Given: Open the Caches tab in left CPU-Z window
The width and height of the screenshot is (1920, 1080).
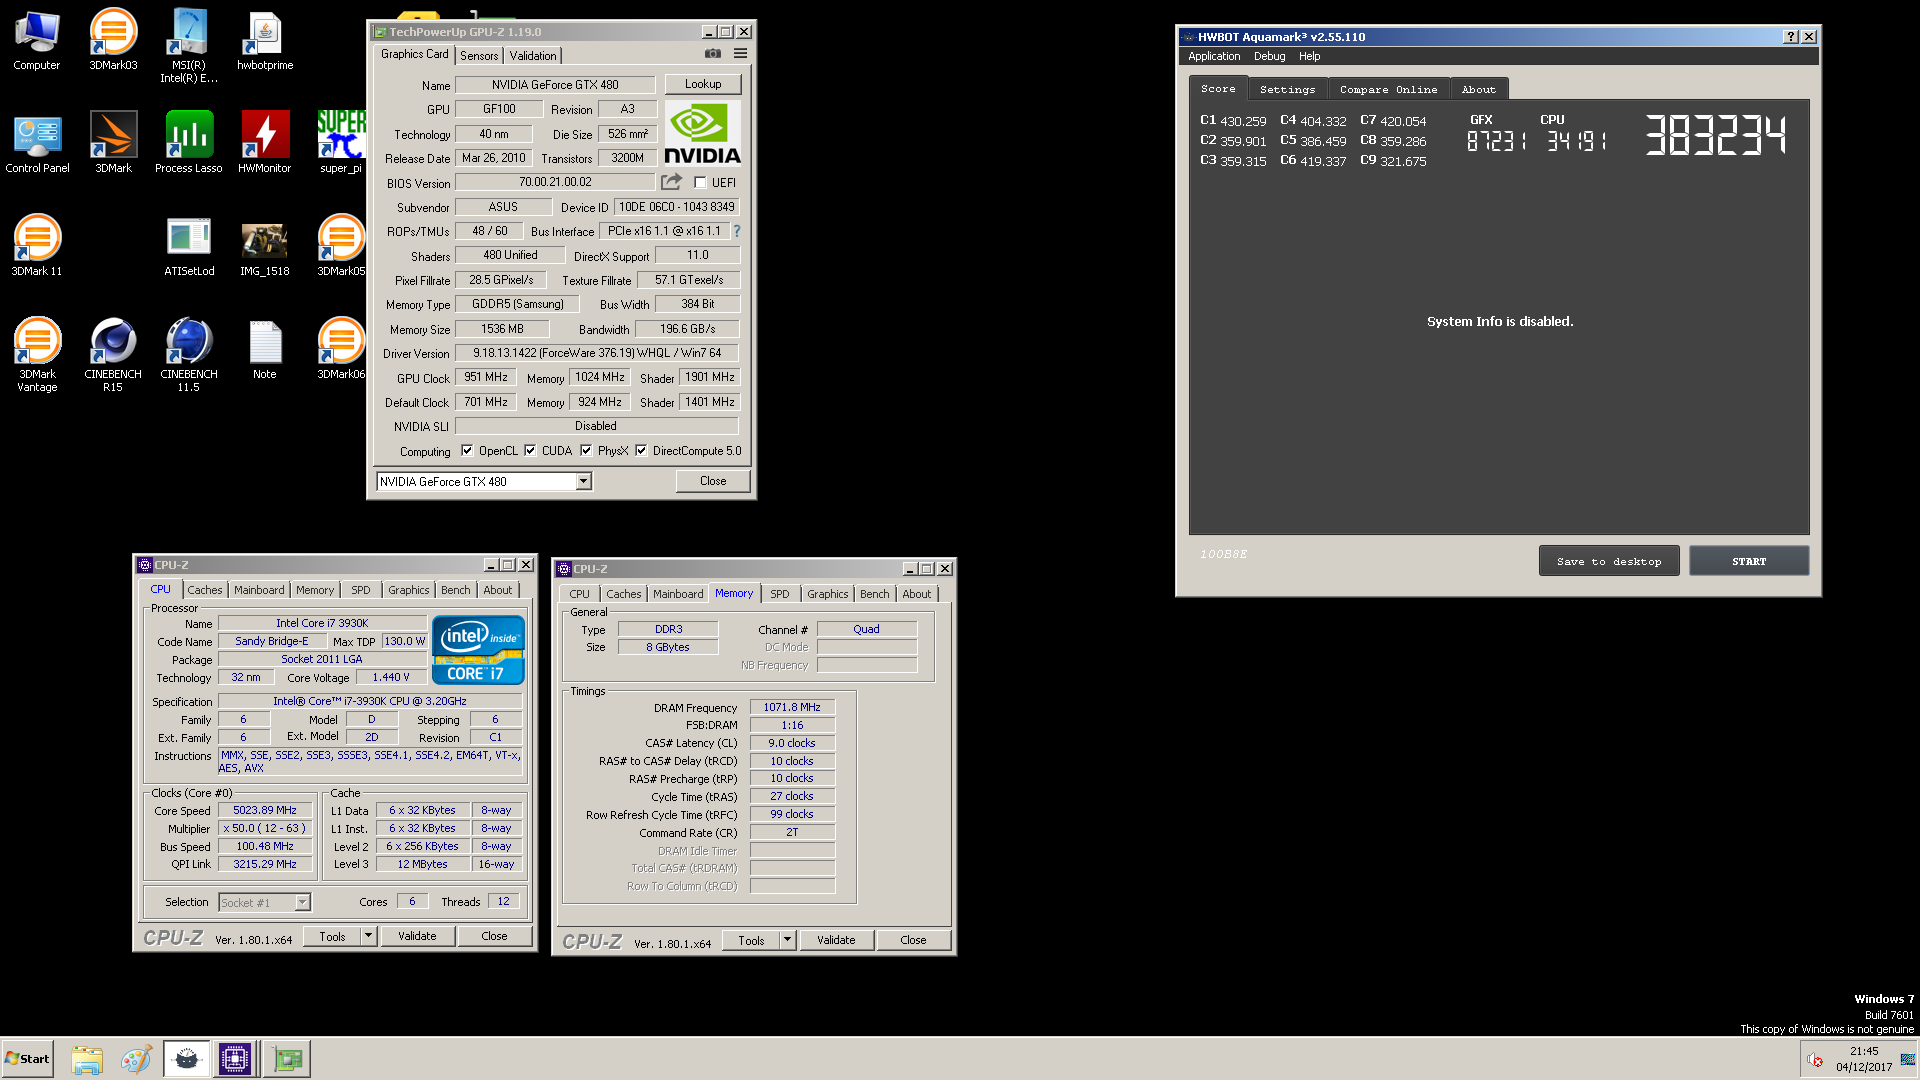Looking at the screenshot, I should tap(205, 590).
